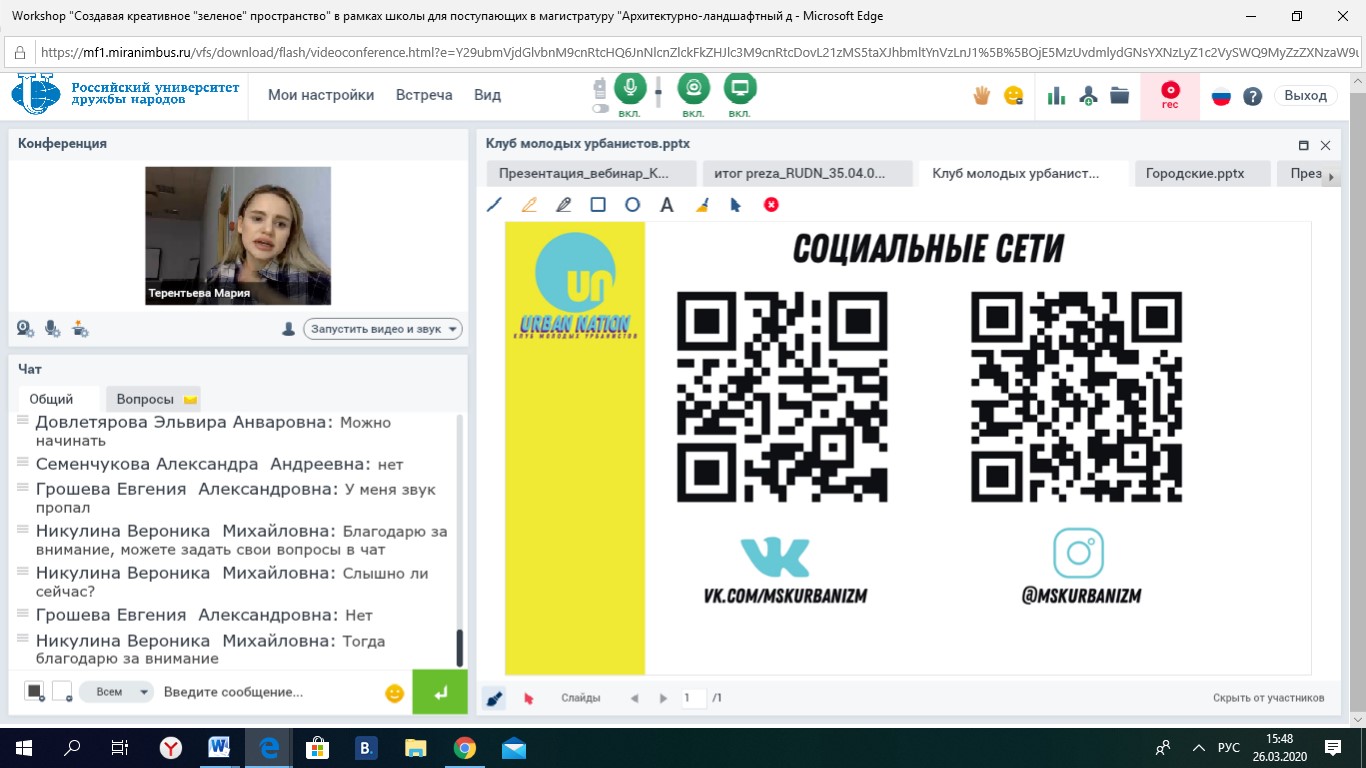This screenshot has height=768, width=1366.
Task: Switch to Городские.pptx tab
Action: pyautogui.click(x=1201, y=173)
